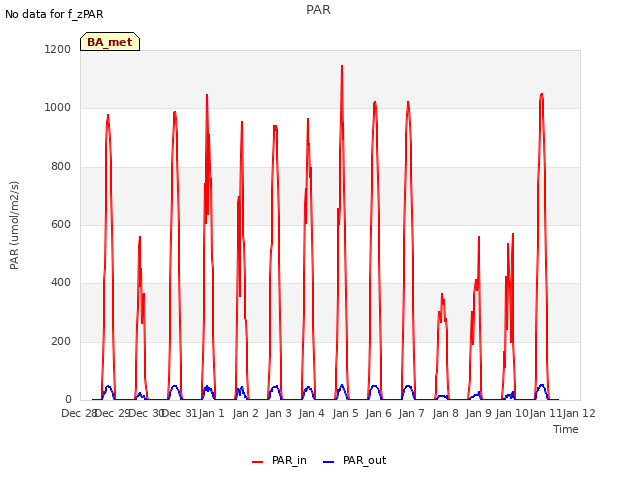Click the Time x-axis label
The height and width of the screenshot is (480, 640).
click(x=566, y=429)
